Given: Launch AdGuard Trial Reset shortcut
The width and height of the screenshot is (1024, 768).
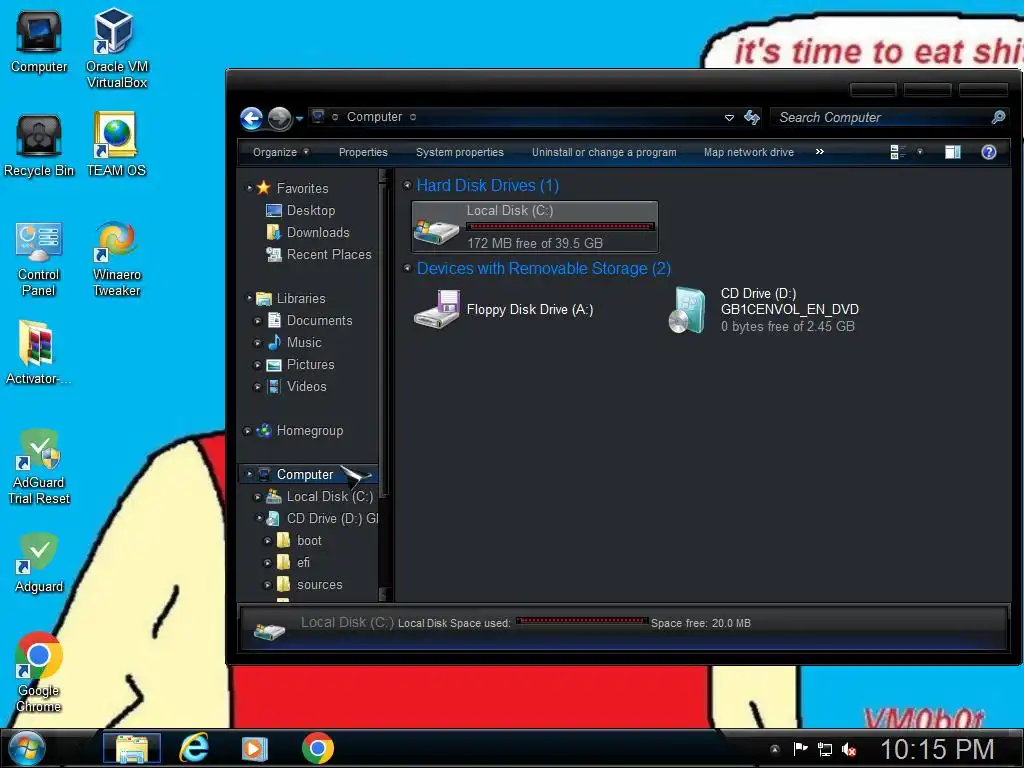Looking at the screenshot, I should click(39, 467).
